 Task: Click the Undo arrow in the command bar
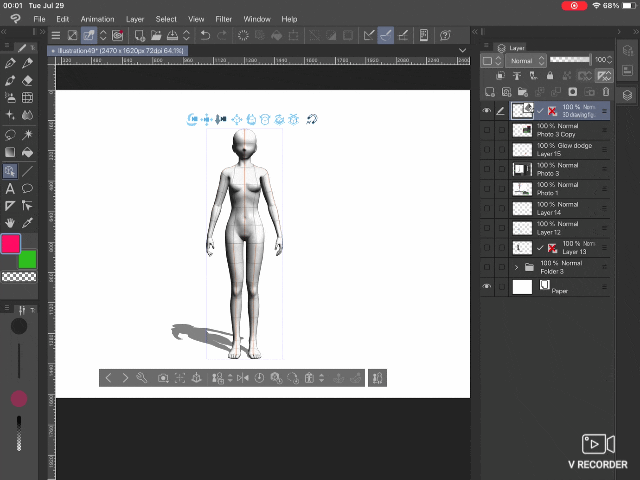(x=205, y=35)
